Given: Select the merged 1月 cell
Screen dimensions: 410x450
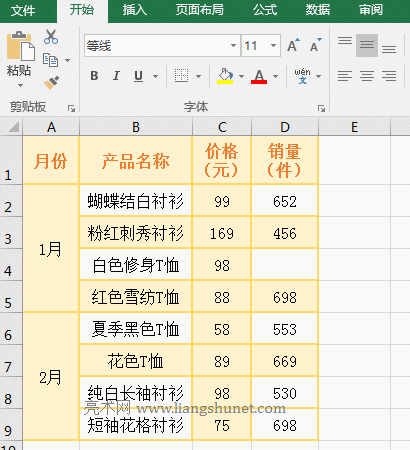Looking at the screenshot, I should pos(51,249).
